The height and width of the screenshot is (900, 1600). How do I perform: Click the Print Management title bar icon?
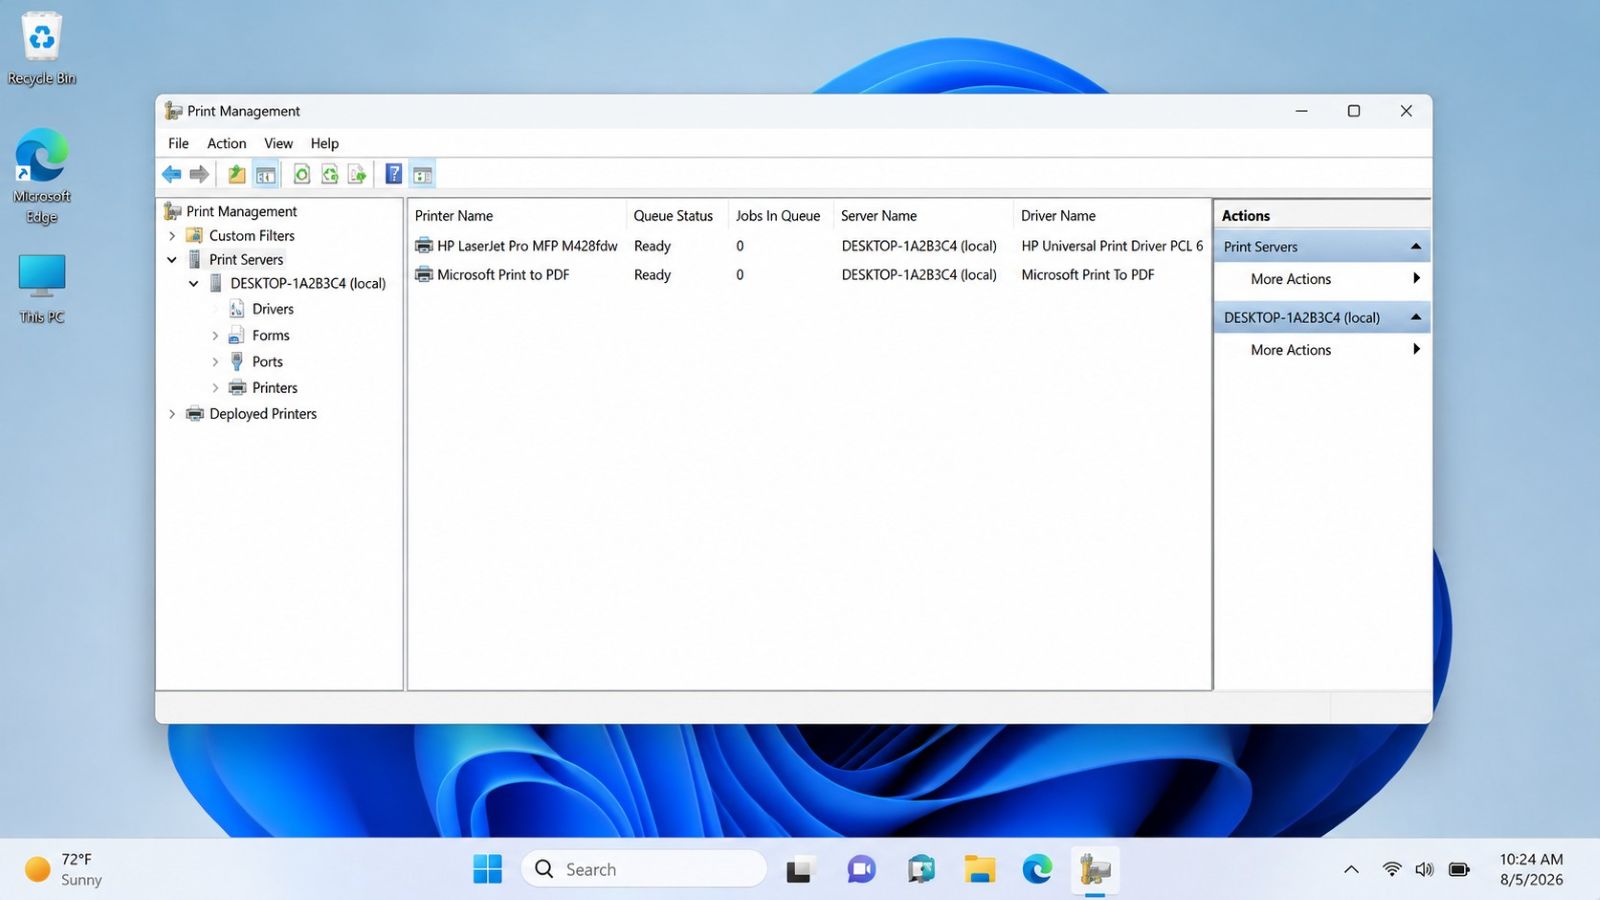point(173,111)
